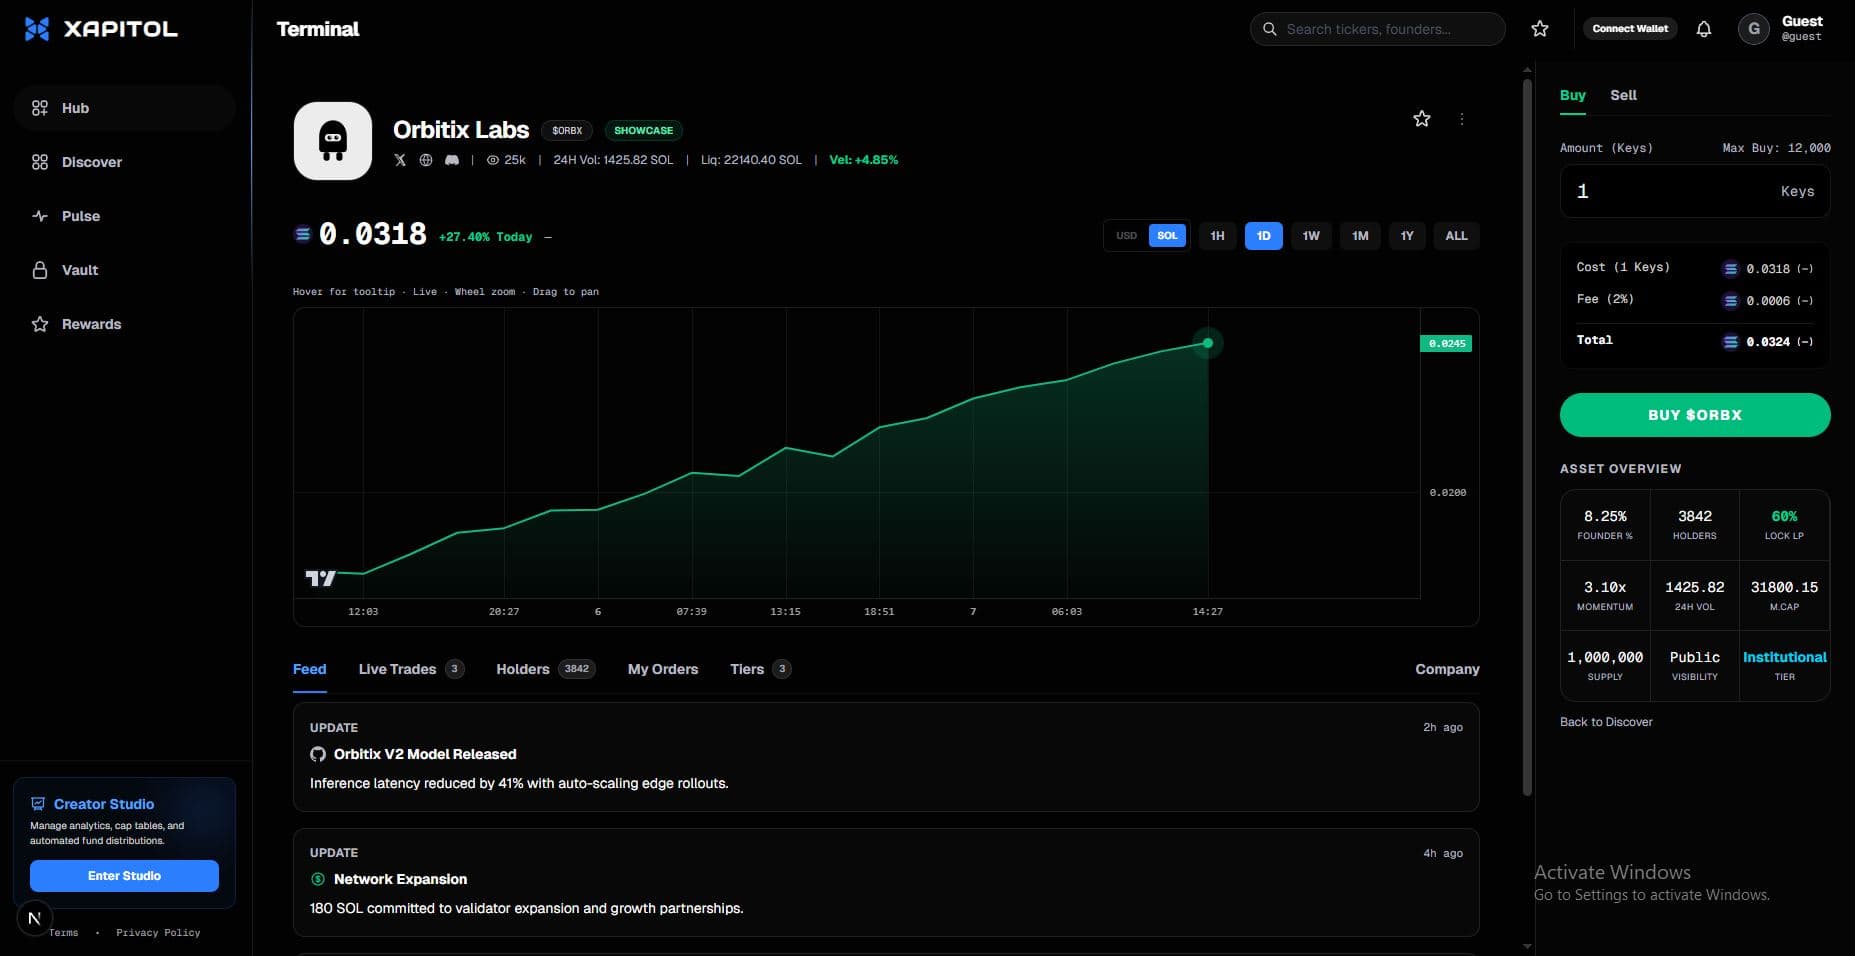
Task: Select the Buy tab in trade panel
Action: point(1573,95)
